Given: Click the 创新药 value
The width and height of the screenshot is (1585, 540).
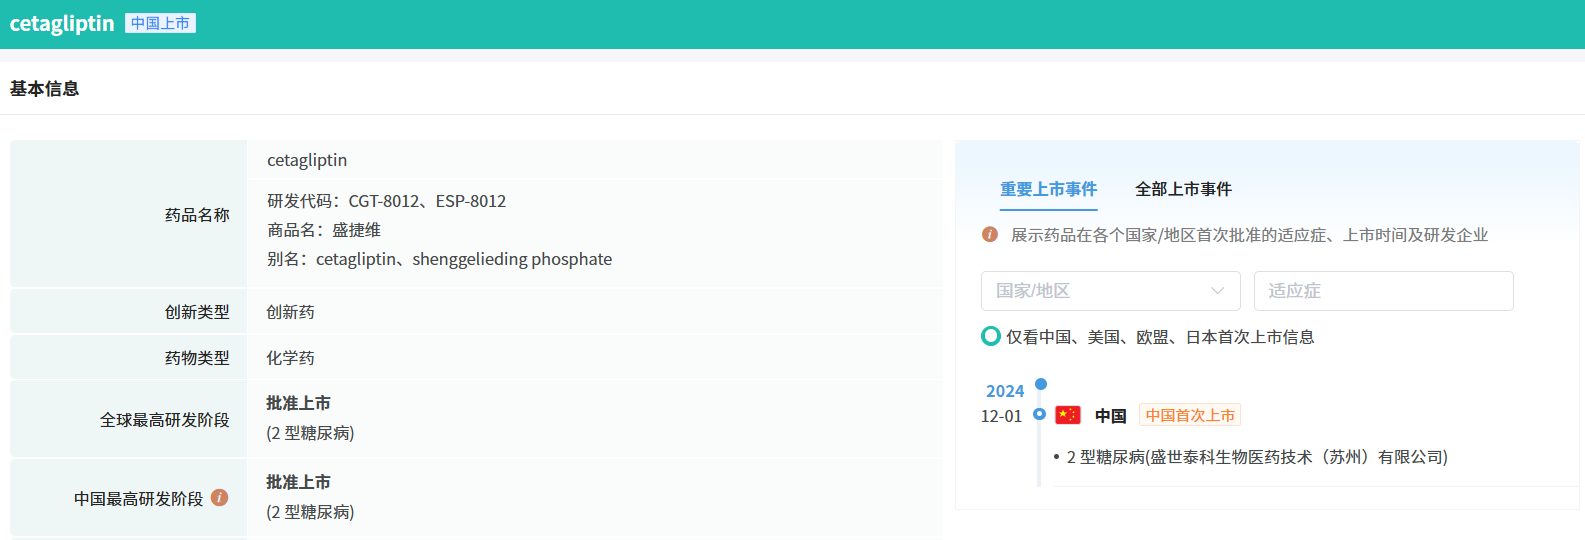Looking at the screenshot, I should tap(290, 312).
